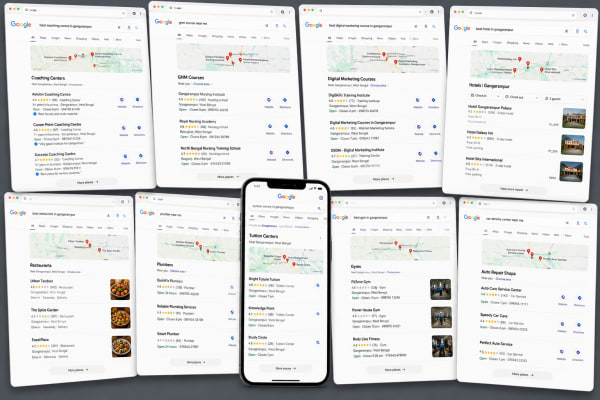600x400 pixels.
Task: Open Website icon for Speedy Car Care
Action: click(562, 324)
